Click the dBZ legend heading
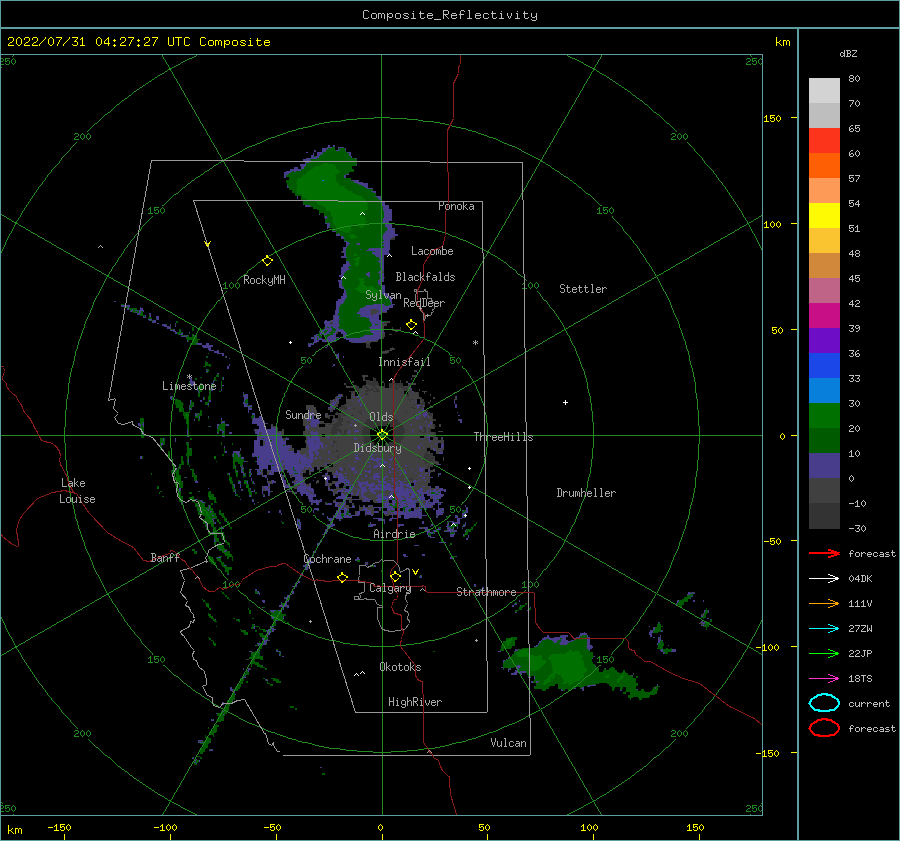900x841 pixels. pyautogui.click(x=848, y=53)
